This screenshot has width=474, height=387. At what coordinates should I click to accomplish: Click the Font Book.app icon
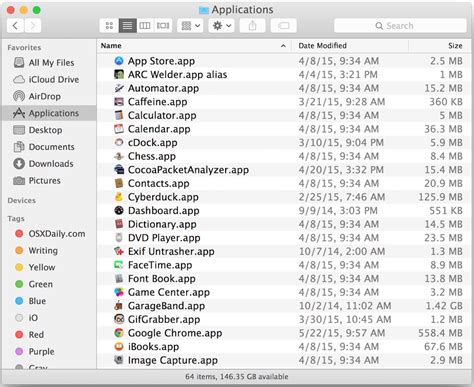pyautogui.click(x=119, y=278)
